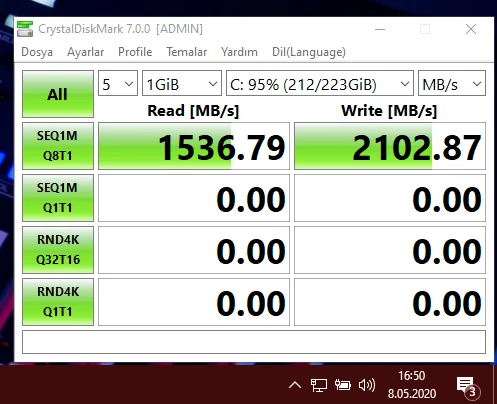Open the notification center icon

468,387
